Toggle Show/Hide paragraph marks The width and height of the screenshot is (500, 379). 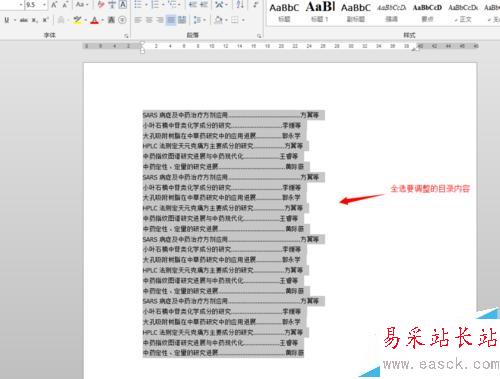(x=255, y=5)
